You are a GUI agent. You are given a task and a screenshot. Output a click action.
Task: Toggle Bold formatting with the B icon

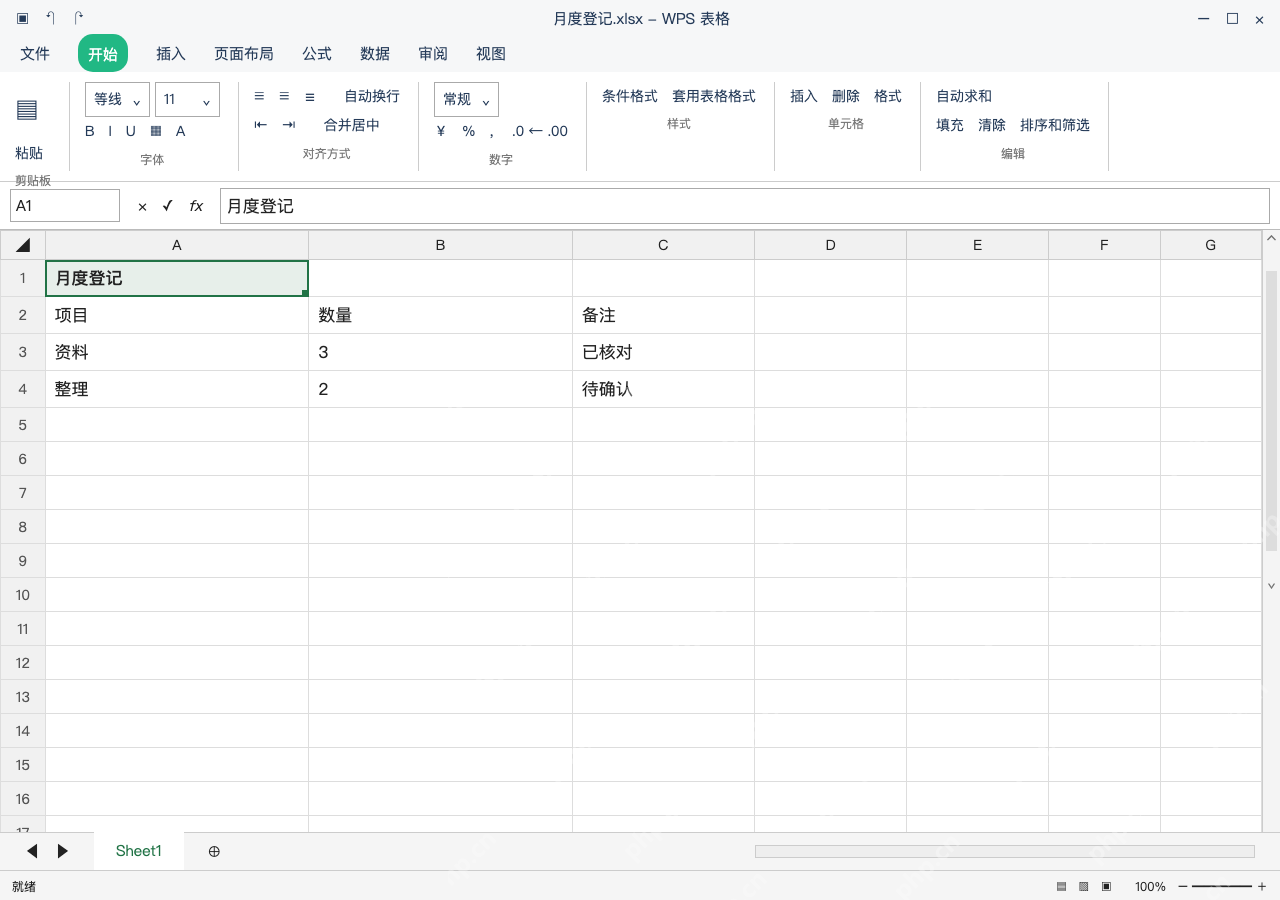point(90,131)
